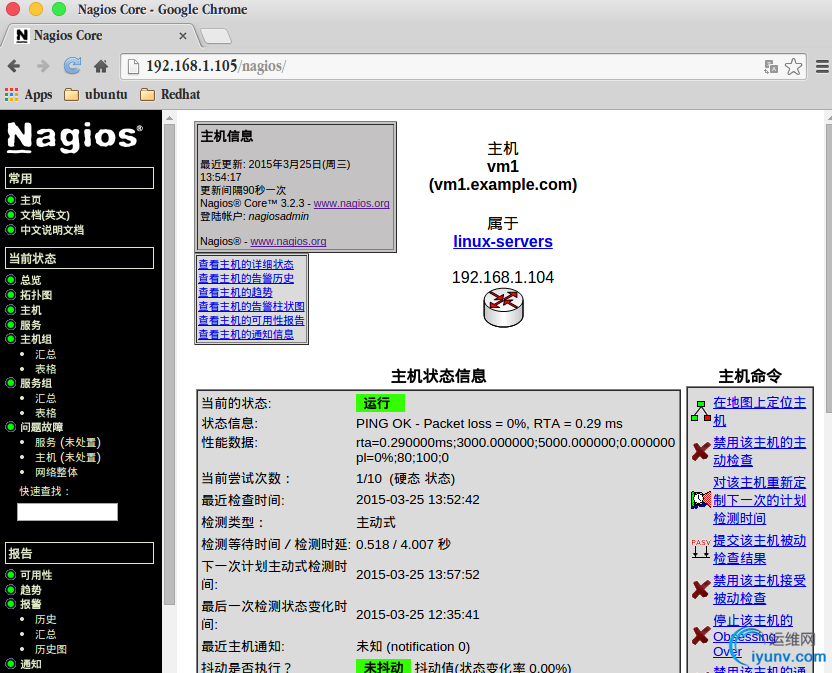Open 文档(英文) in the sidebar

pyautogui.click(x=45, y=215)
